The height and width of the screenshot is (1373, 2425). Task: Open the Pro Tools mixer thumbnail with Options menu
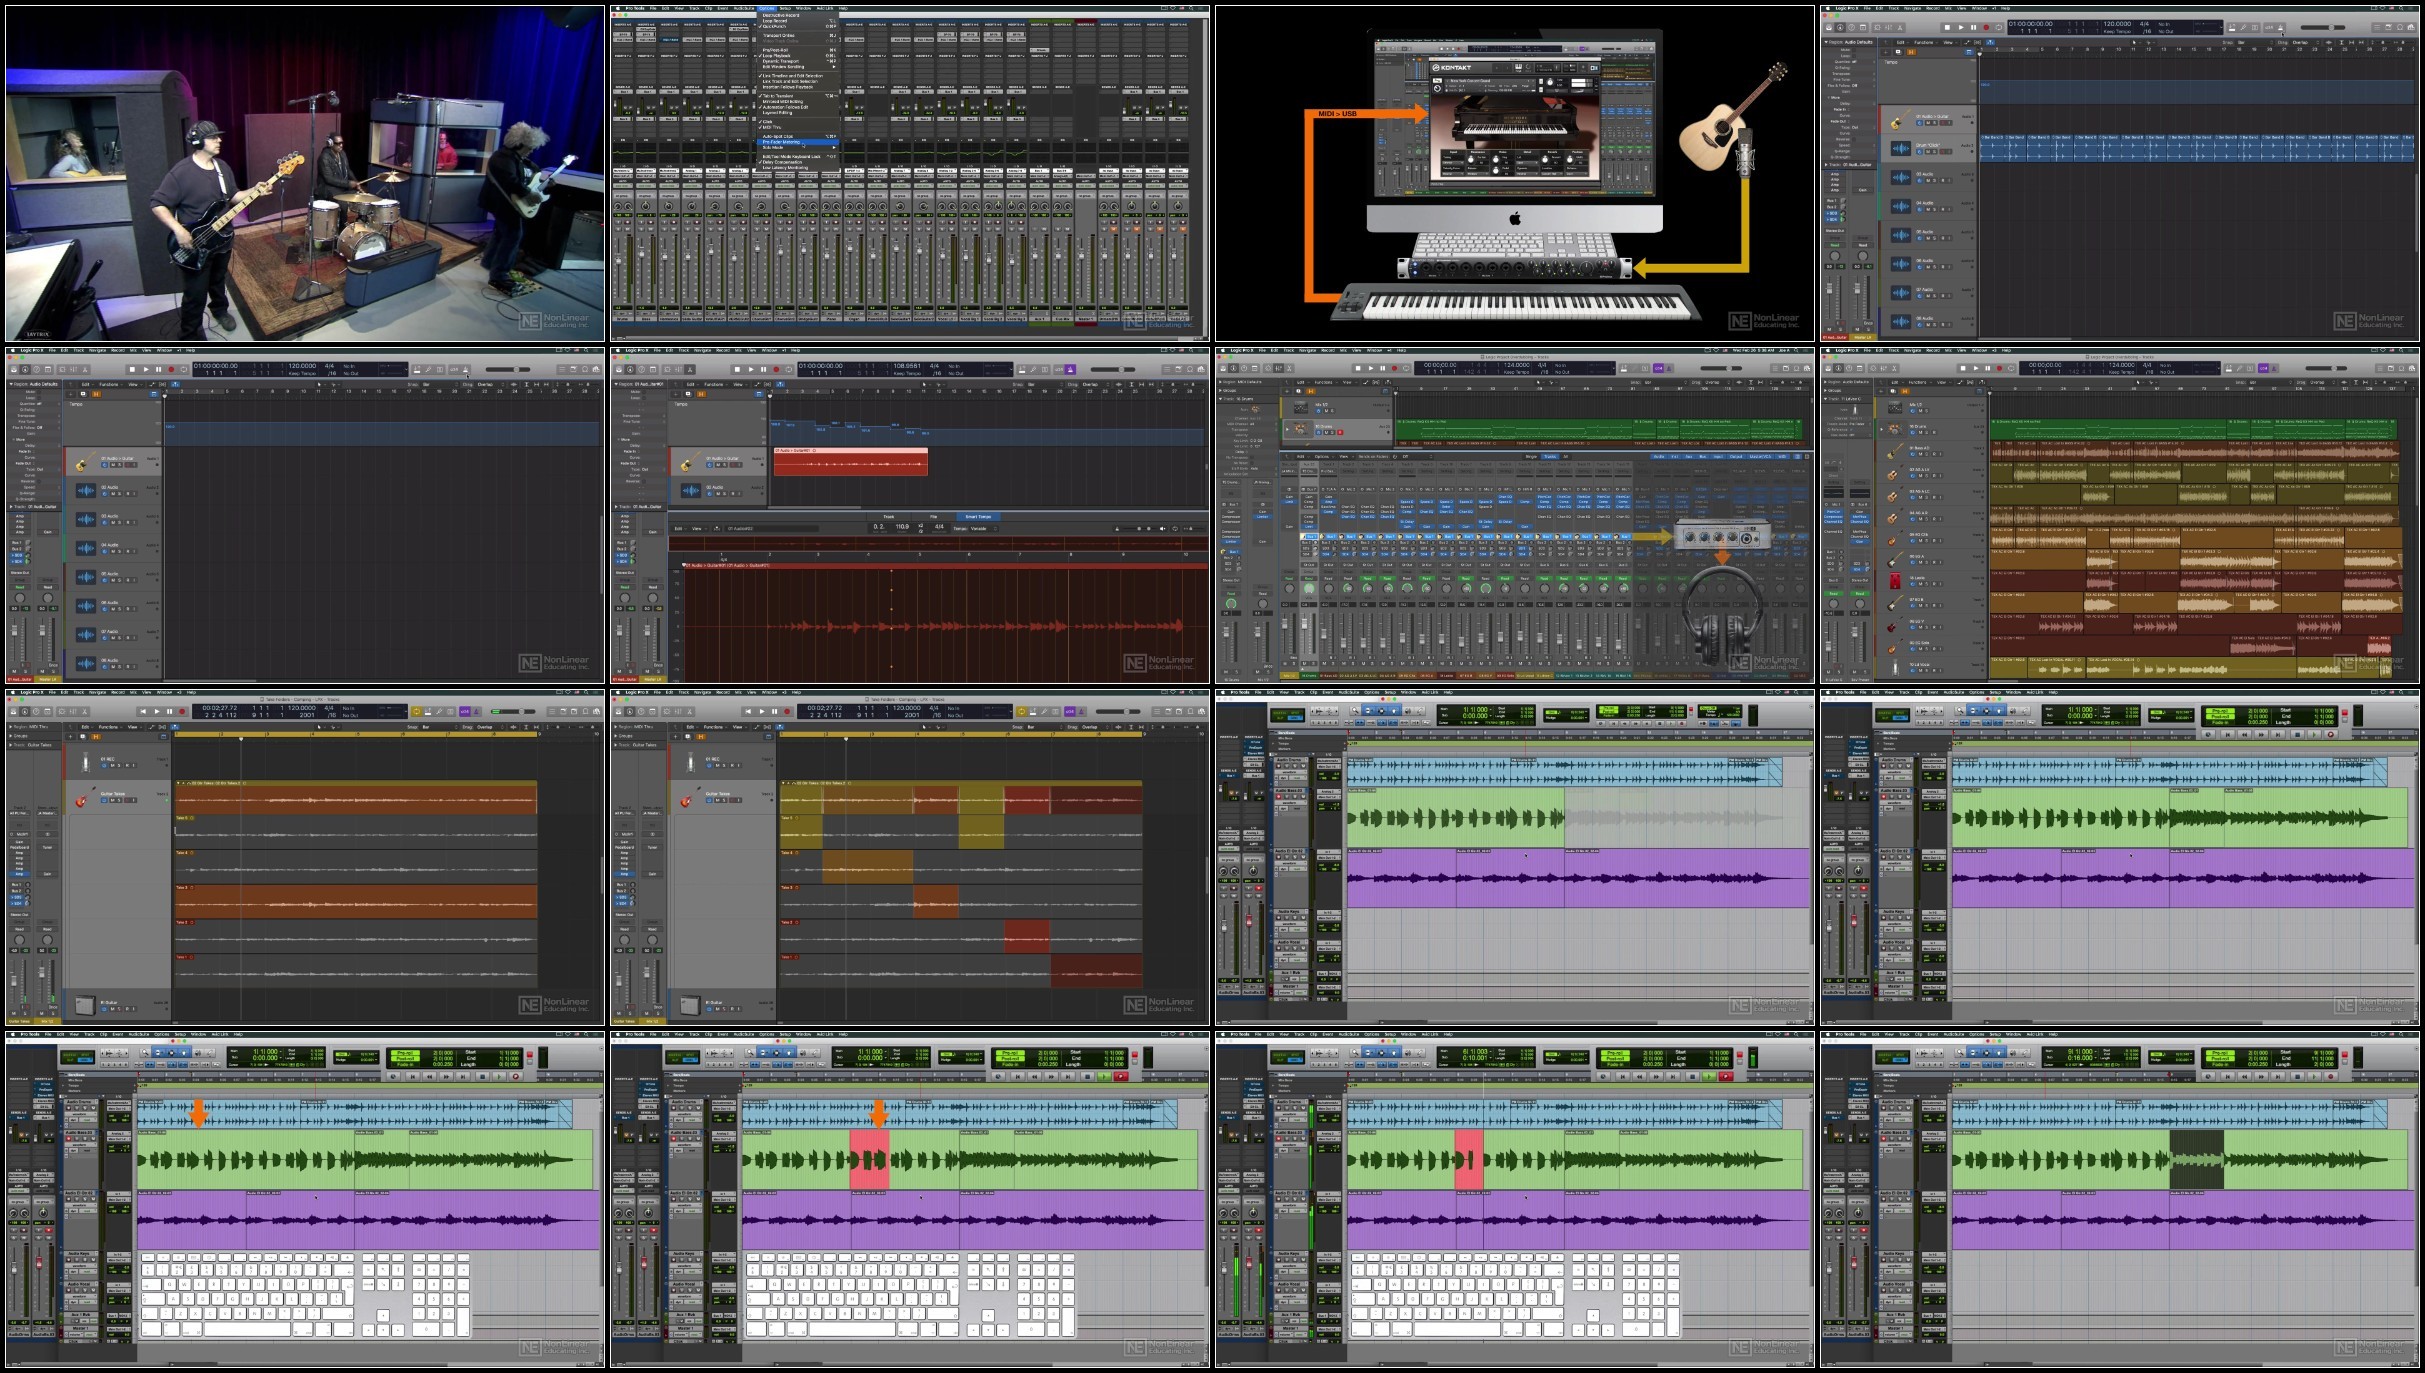pos(910,173)
